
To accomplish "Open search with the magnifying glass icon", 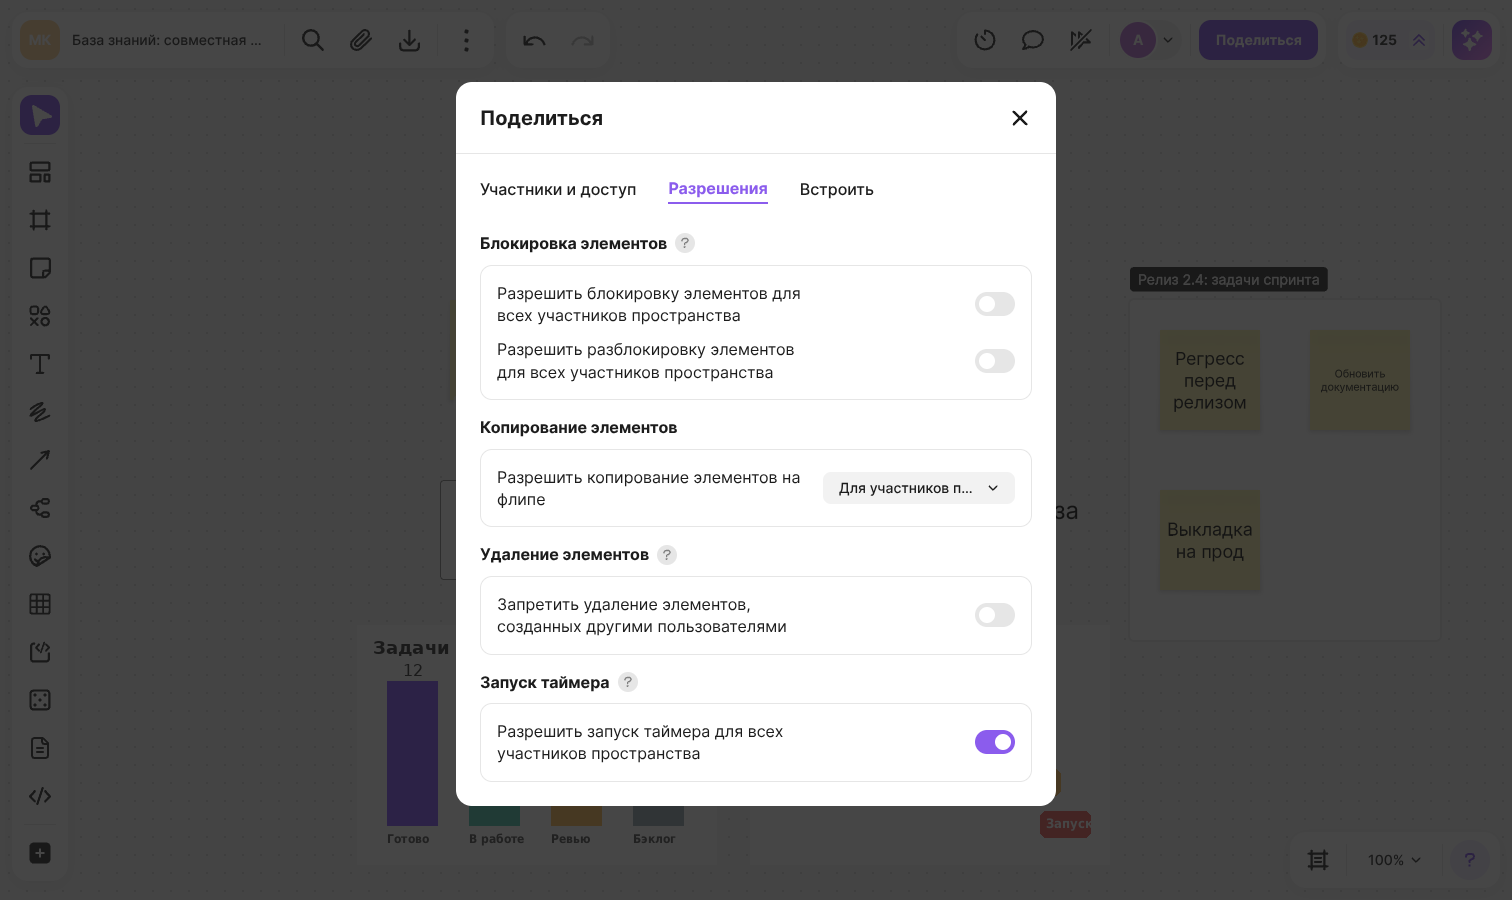I will click(313, 40).
